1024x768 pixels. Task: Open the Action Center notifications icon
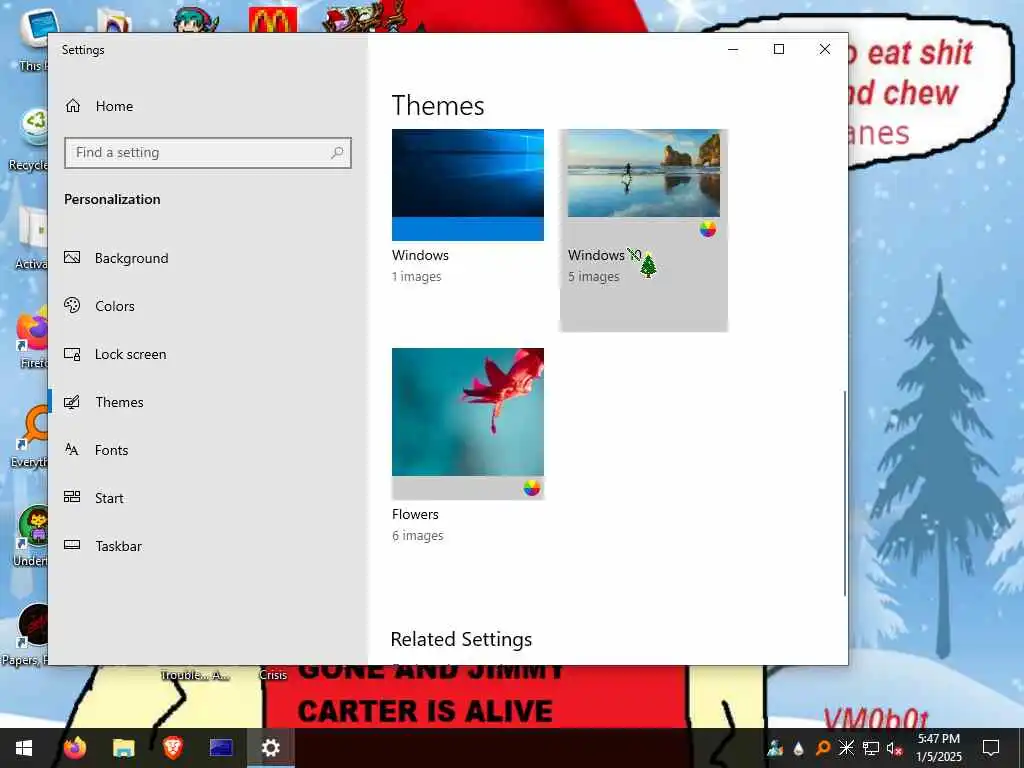[991, 748]
